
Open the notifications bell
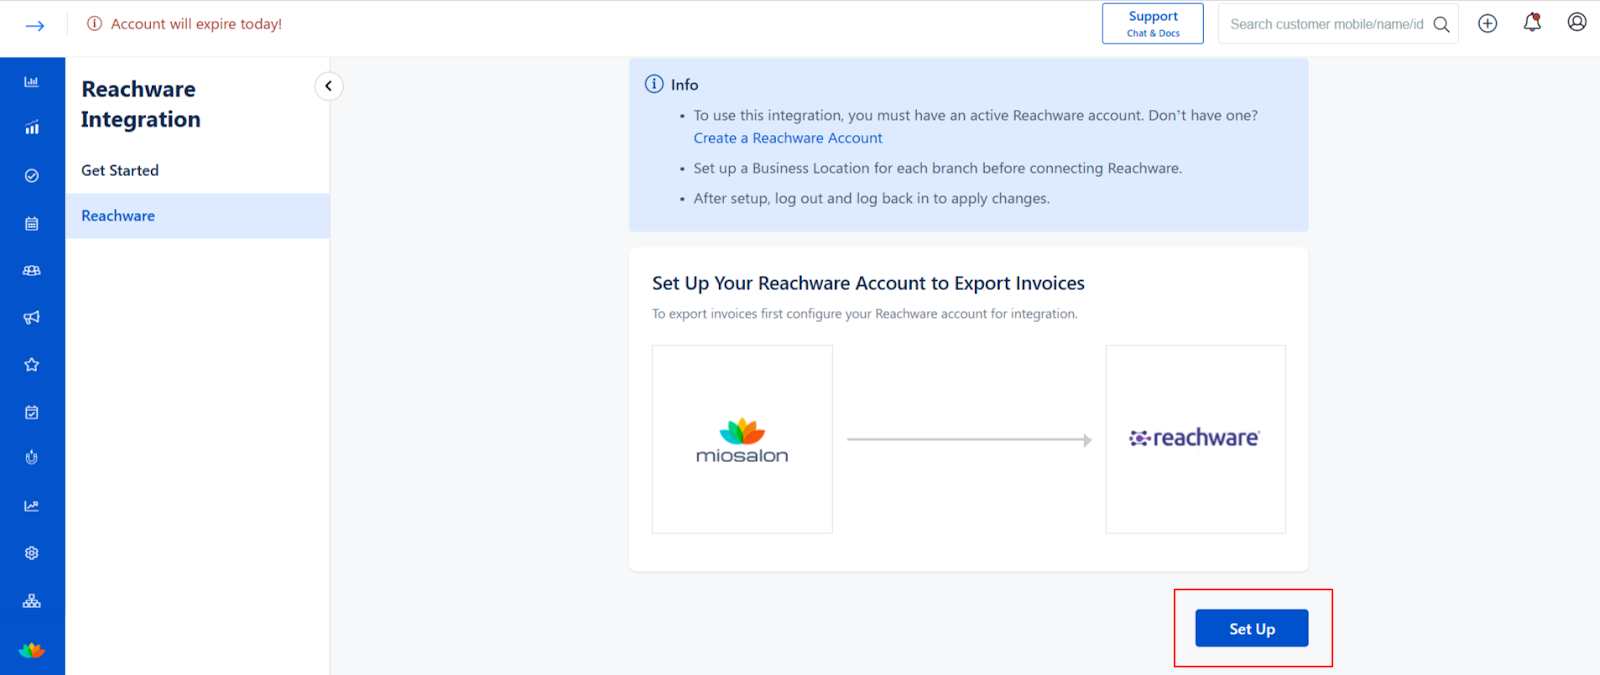click(1532, 22)
